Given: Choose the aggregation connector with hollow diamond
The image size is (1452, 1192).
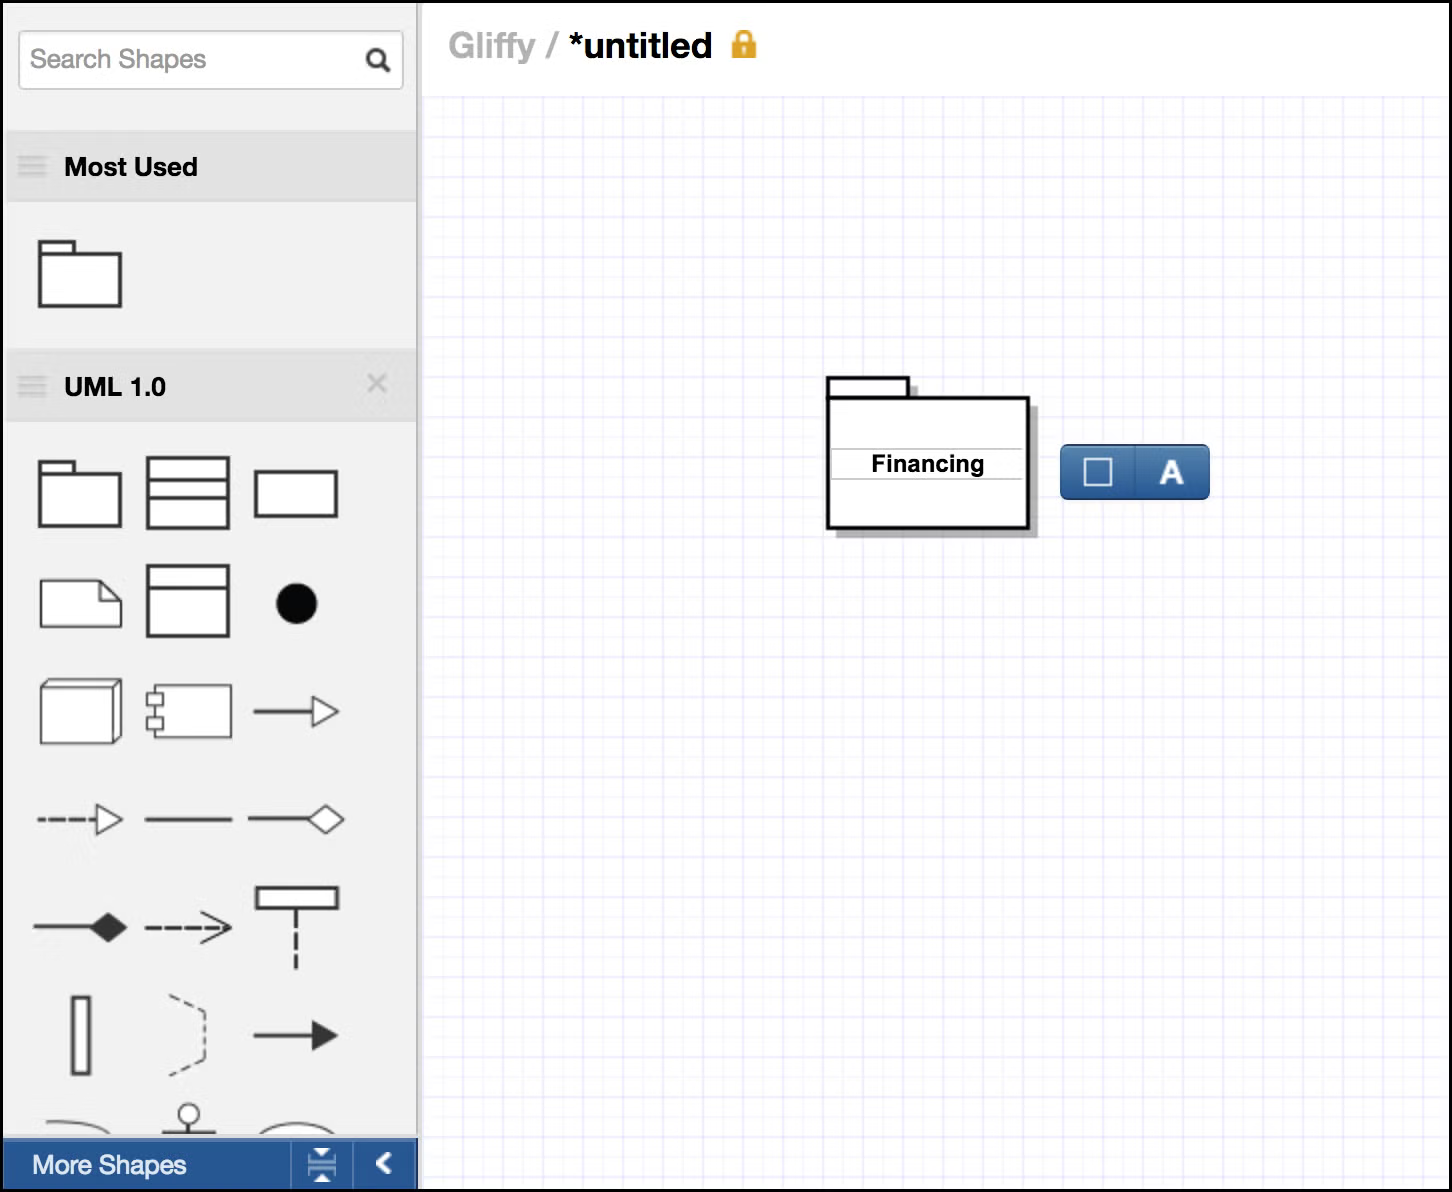Looking at the screenshot, I should [296, 819].
